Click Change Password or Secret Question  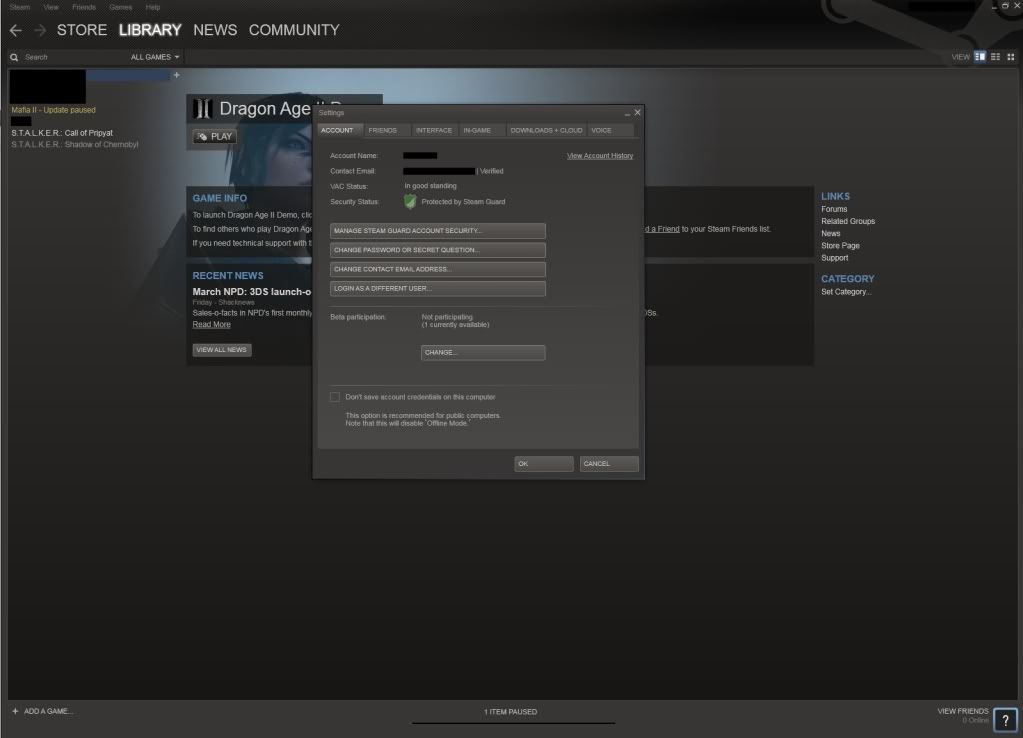click(x=438, y=250)
